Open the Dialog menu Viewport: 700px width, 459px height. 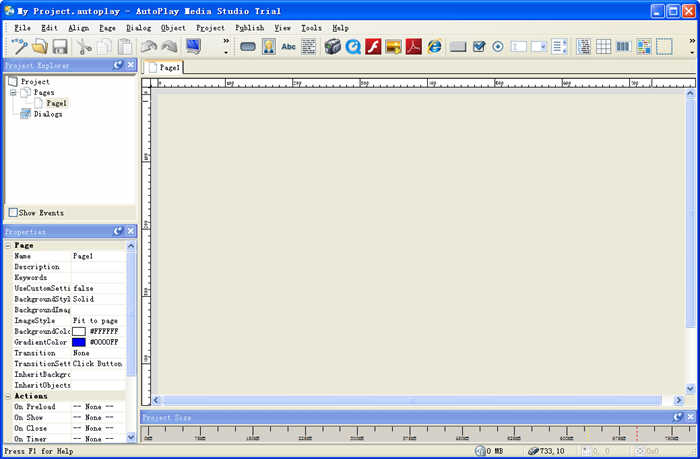click(138, 28)
